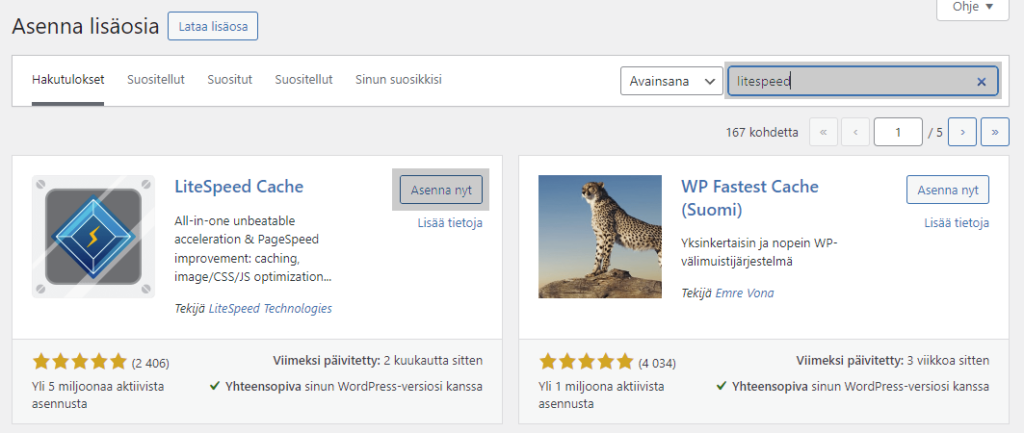Visit author LiteSpeed Technologies link
This screenshot has height=433, width=1024.
coord(270,309)
